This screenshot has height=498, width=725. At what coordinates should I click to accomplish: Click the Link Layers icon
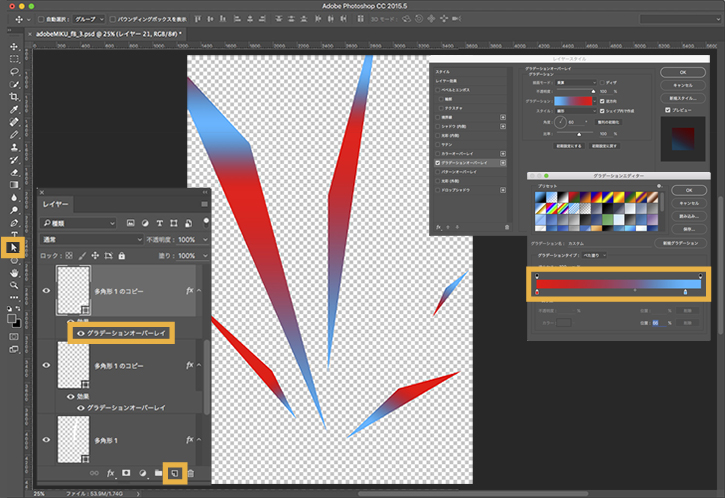click(x=94, y=473)
